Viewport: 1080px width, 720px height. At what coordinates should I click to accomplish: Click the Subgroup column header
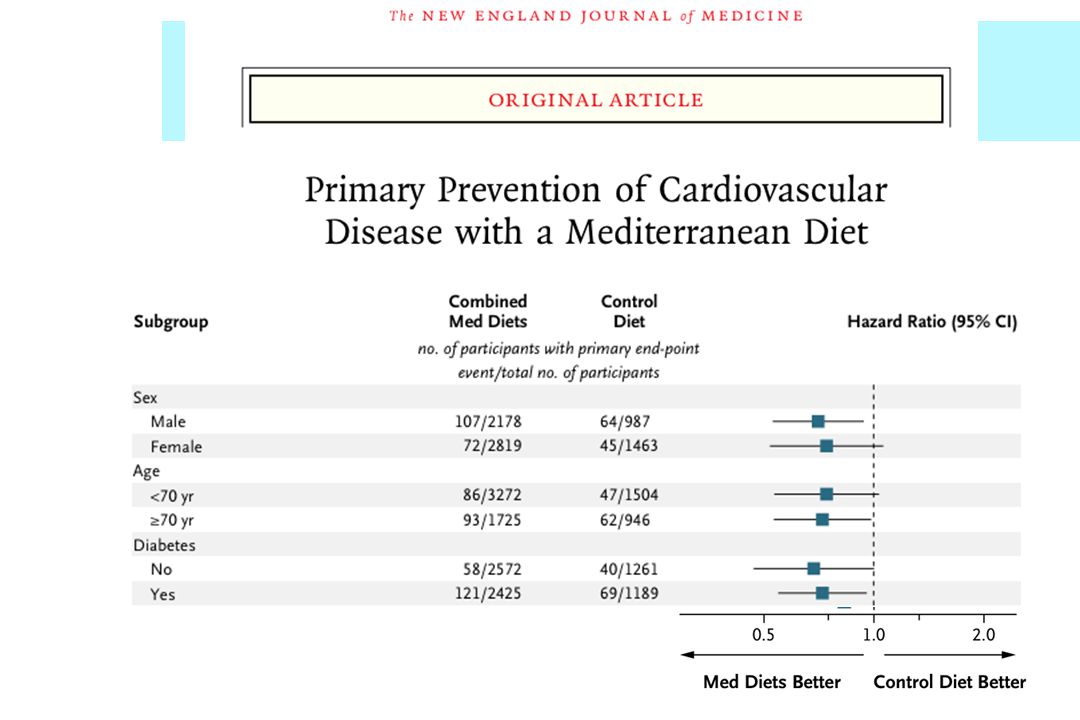coord(171,322)
